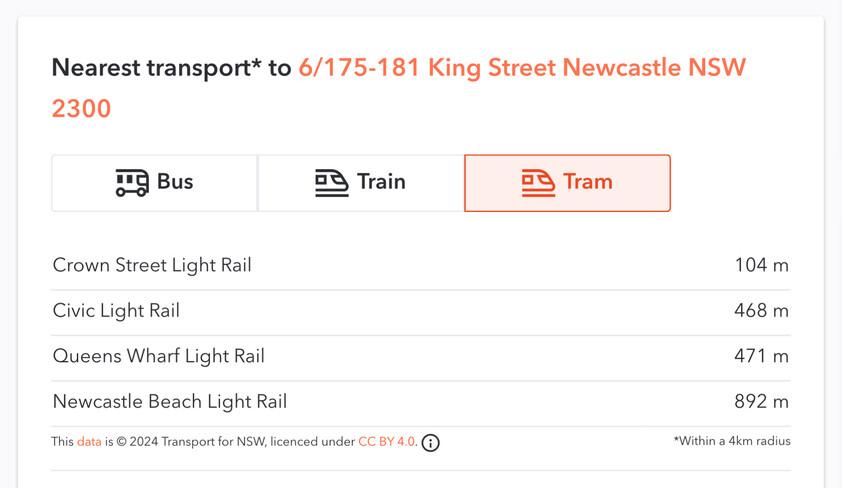Viewport: 842px width, 488px height.
Task: Click the orange tram icon
Action: click(x=538, y=183)
